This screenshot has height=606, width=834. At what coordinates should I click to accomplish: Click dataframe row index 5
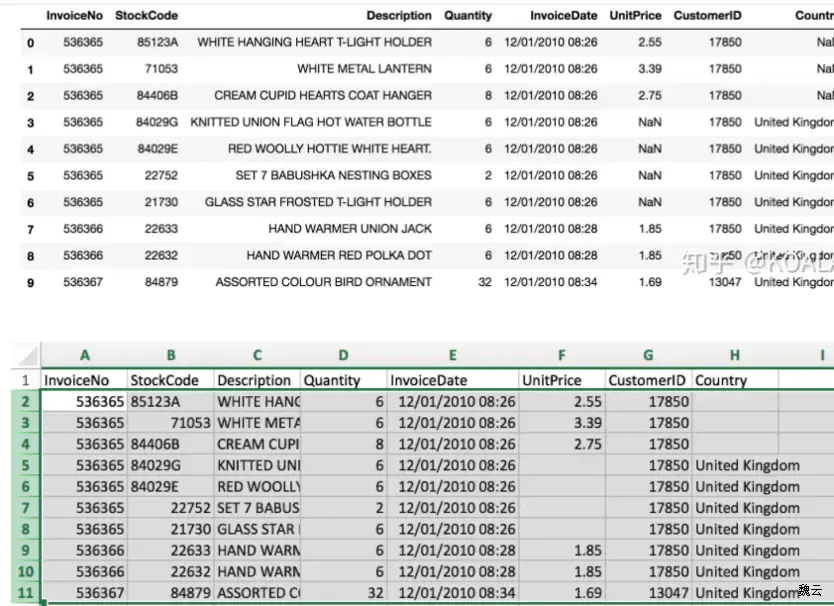(x=30, y=176)
